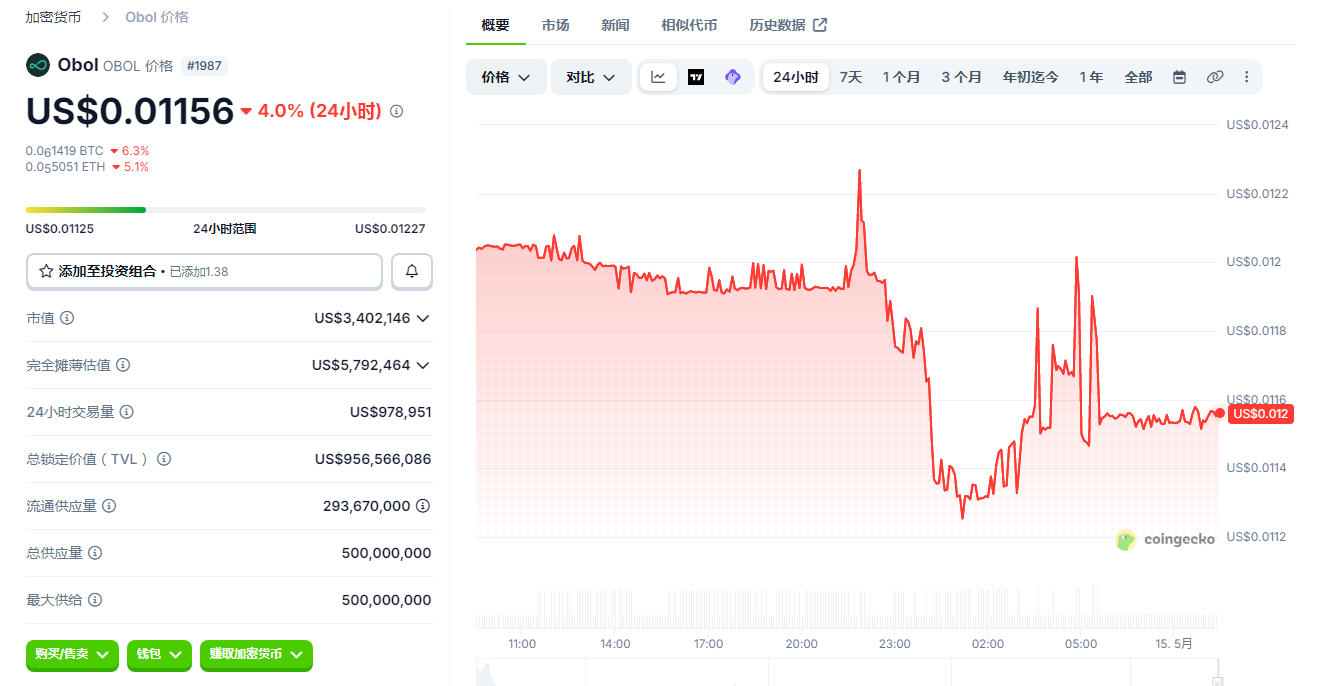The image size is (1344, 686).
Task: Click the 0.0₆1419 BTC price text
Action: (64, 151)
